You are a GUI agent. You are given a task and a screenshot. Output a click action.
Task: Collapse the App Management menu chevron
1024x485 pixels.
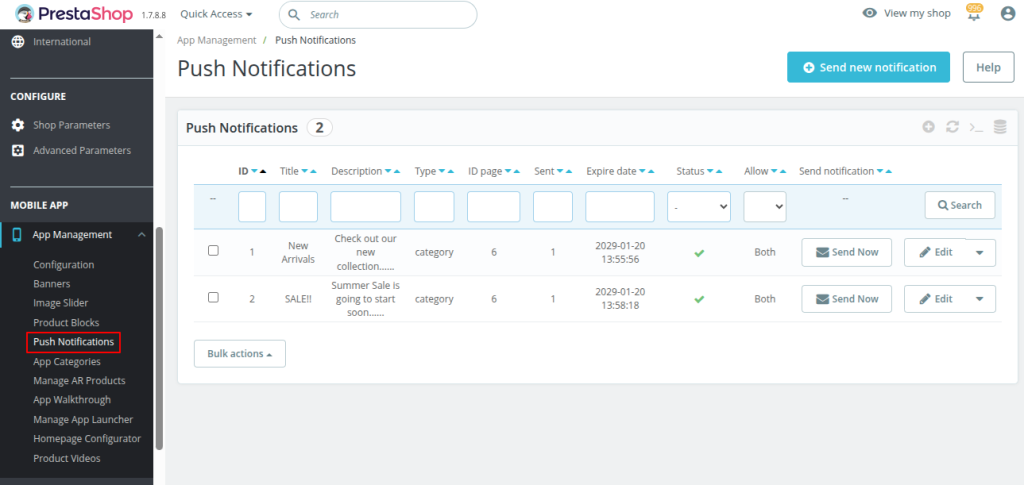(142, 234)
